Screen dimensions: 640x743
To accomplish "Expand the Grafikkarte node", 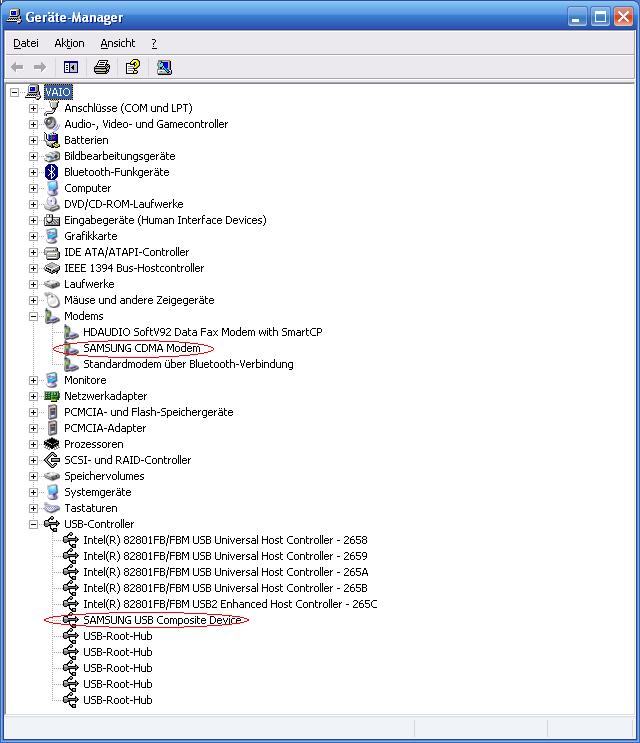I will (x=33, y=236).
